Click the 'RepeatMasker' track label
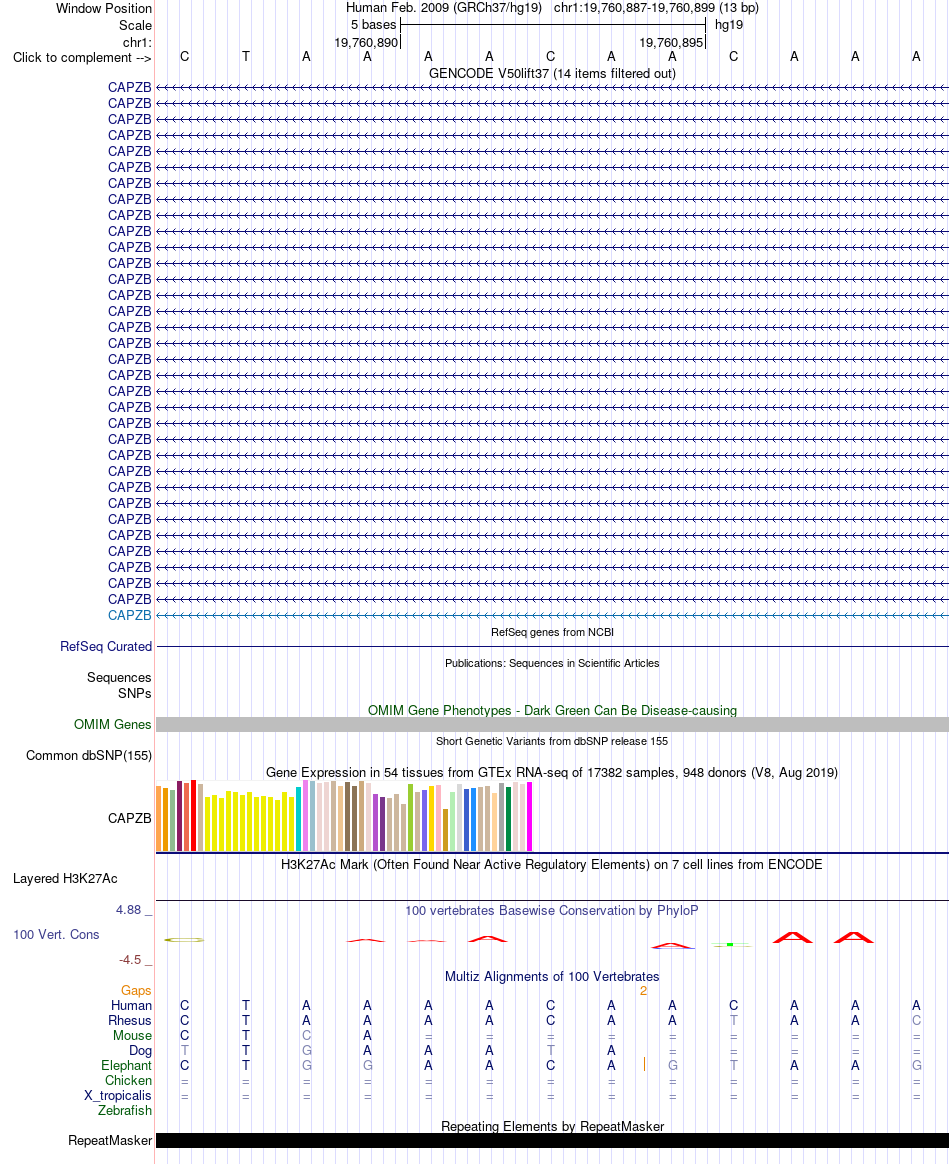This screenshot has width=950, height=1164. (110, 1141)
